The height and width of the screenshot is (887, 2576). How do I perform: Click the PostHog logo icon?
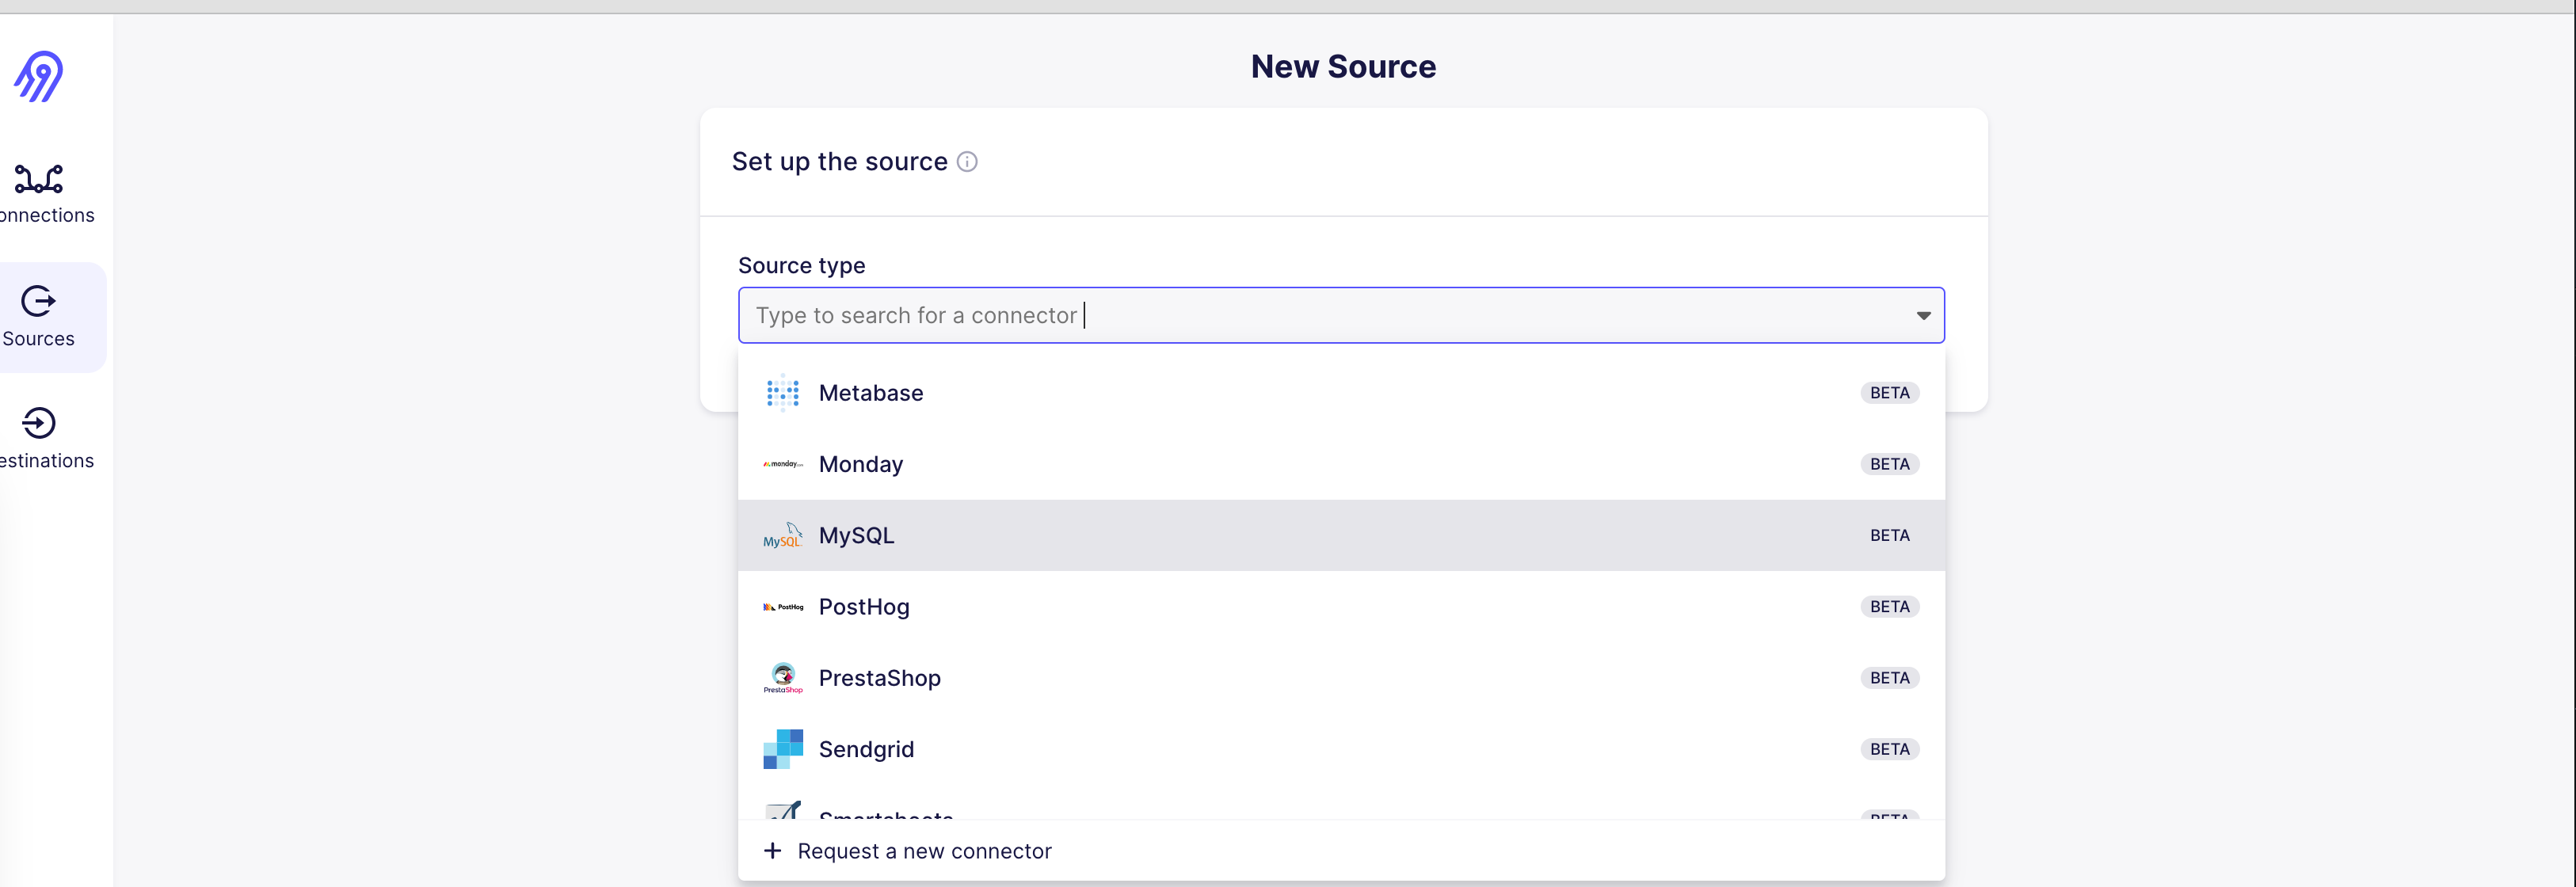pyautogui.click(x=782, y=607)
